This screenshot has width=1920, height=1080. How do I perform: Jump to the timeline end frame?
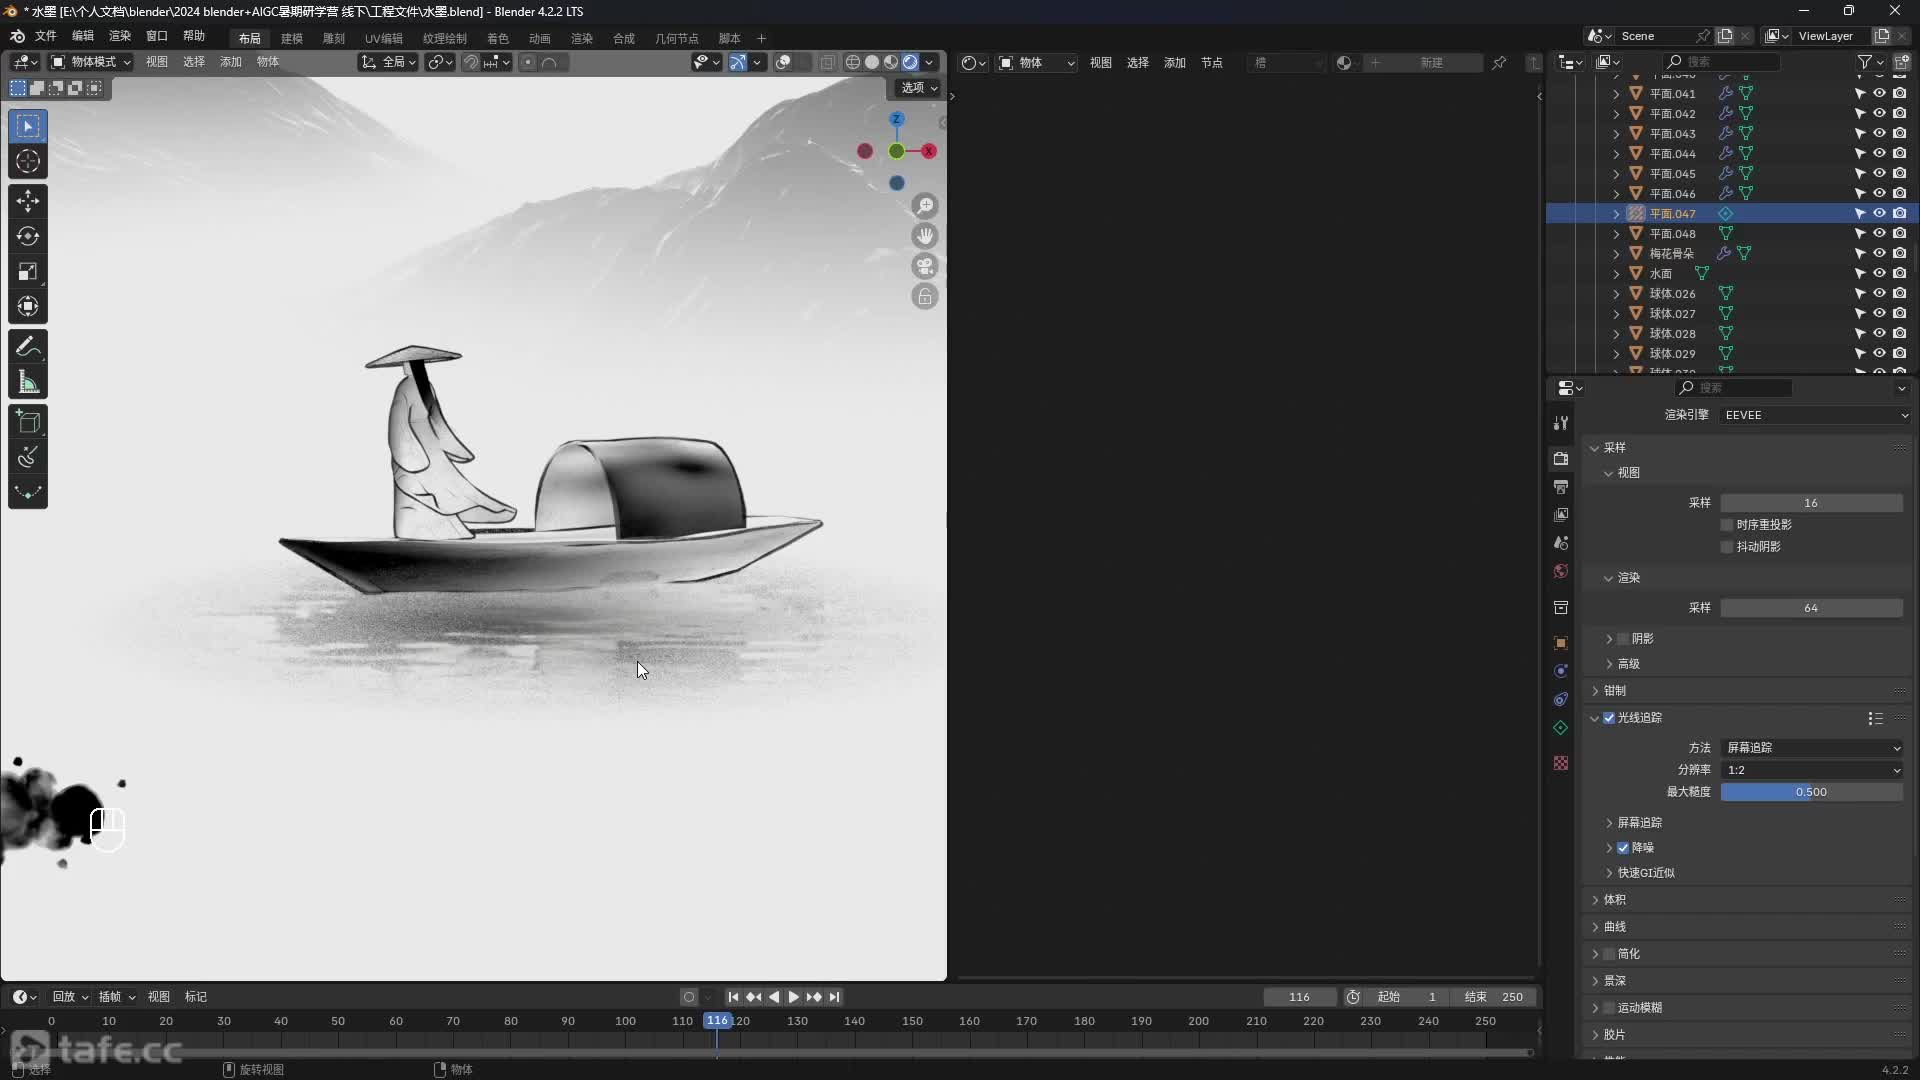(x=835, y=997)
